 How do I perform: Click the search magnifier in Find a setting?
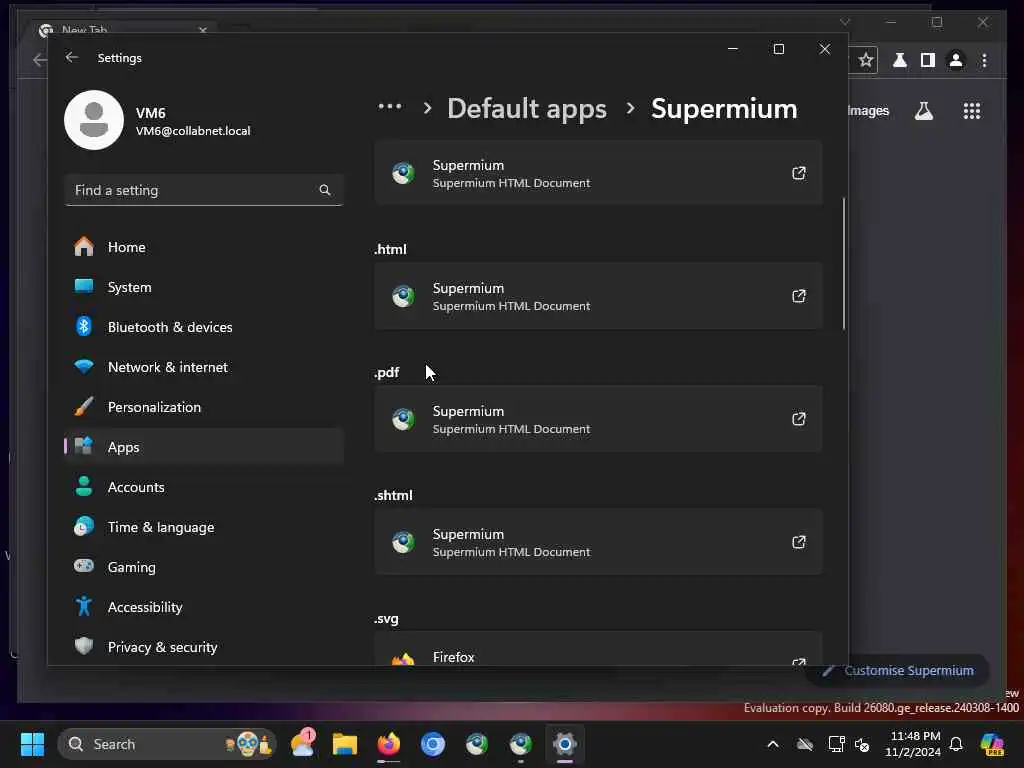pos(325,190)
